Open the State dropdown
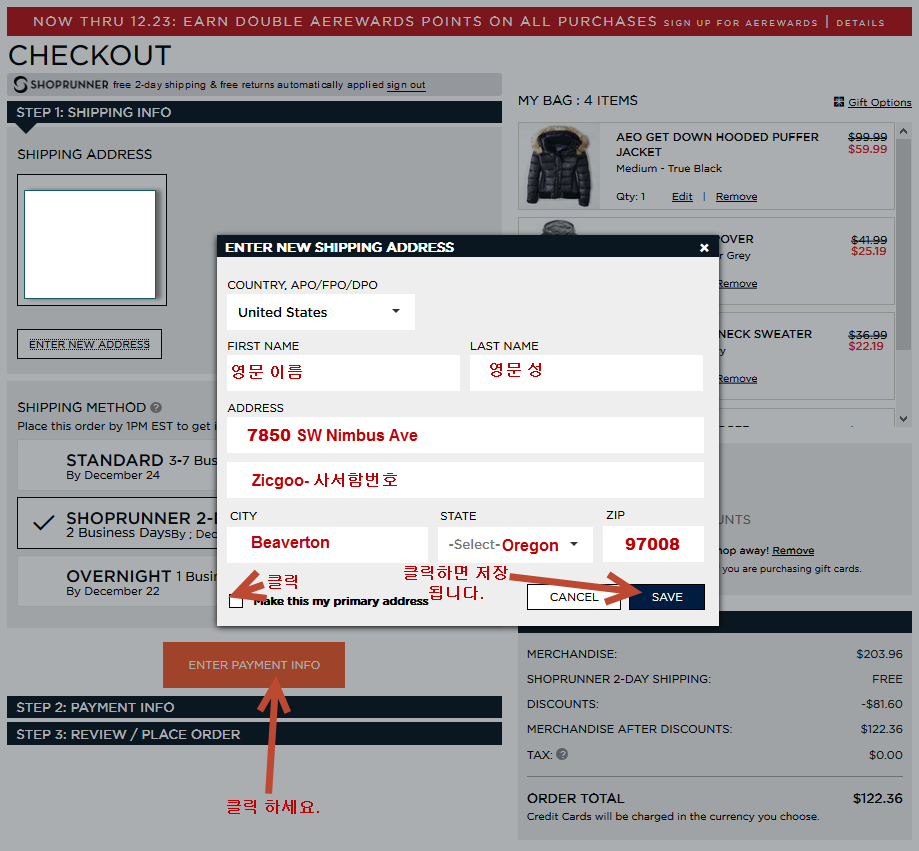Viewport: 919px width, 851px height. [x=515, y=544]
